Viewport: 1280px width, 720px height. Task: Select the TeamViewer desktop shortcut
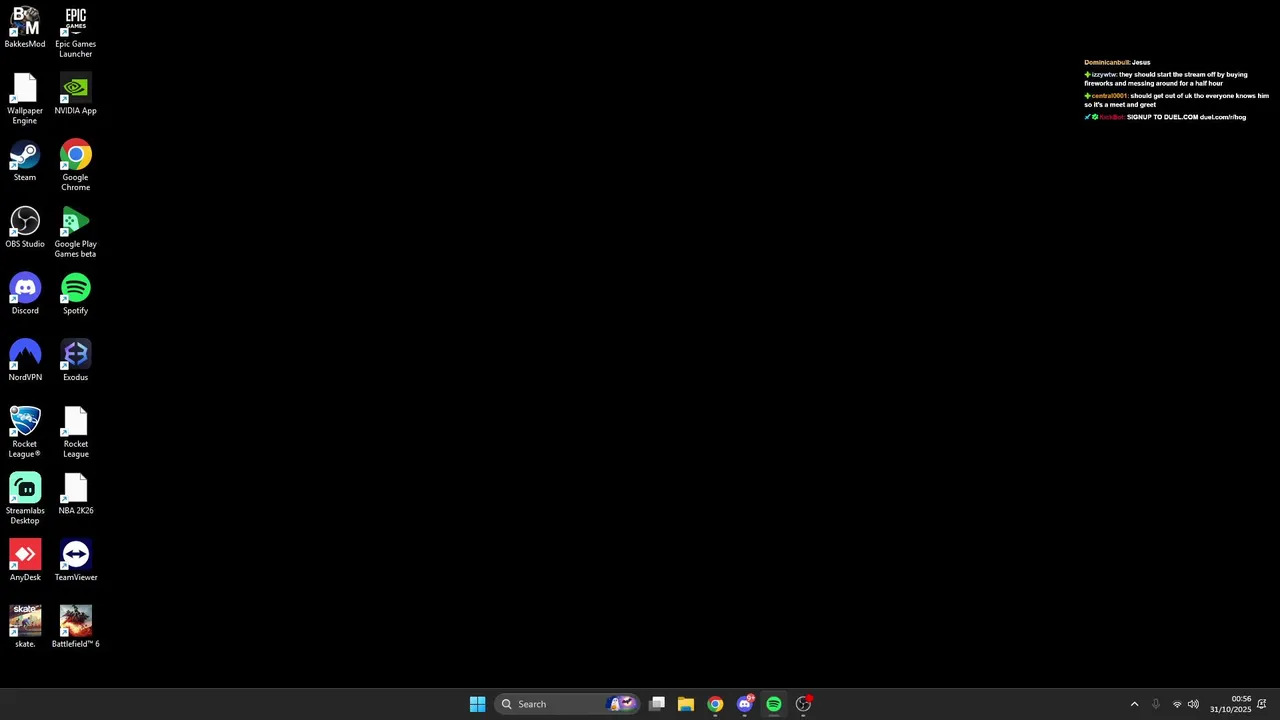coord(75,560)
